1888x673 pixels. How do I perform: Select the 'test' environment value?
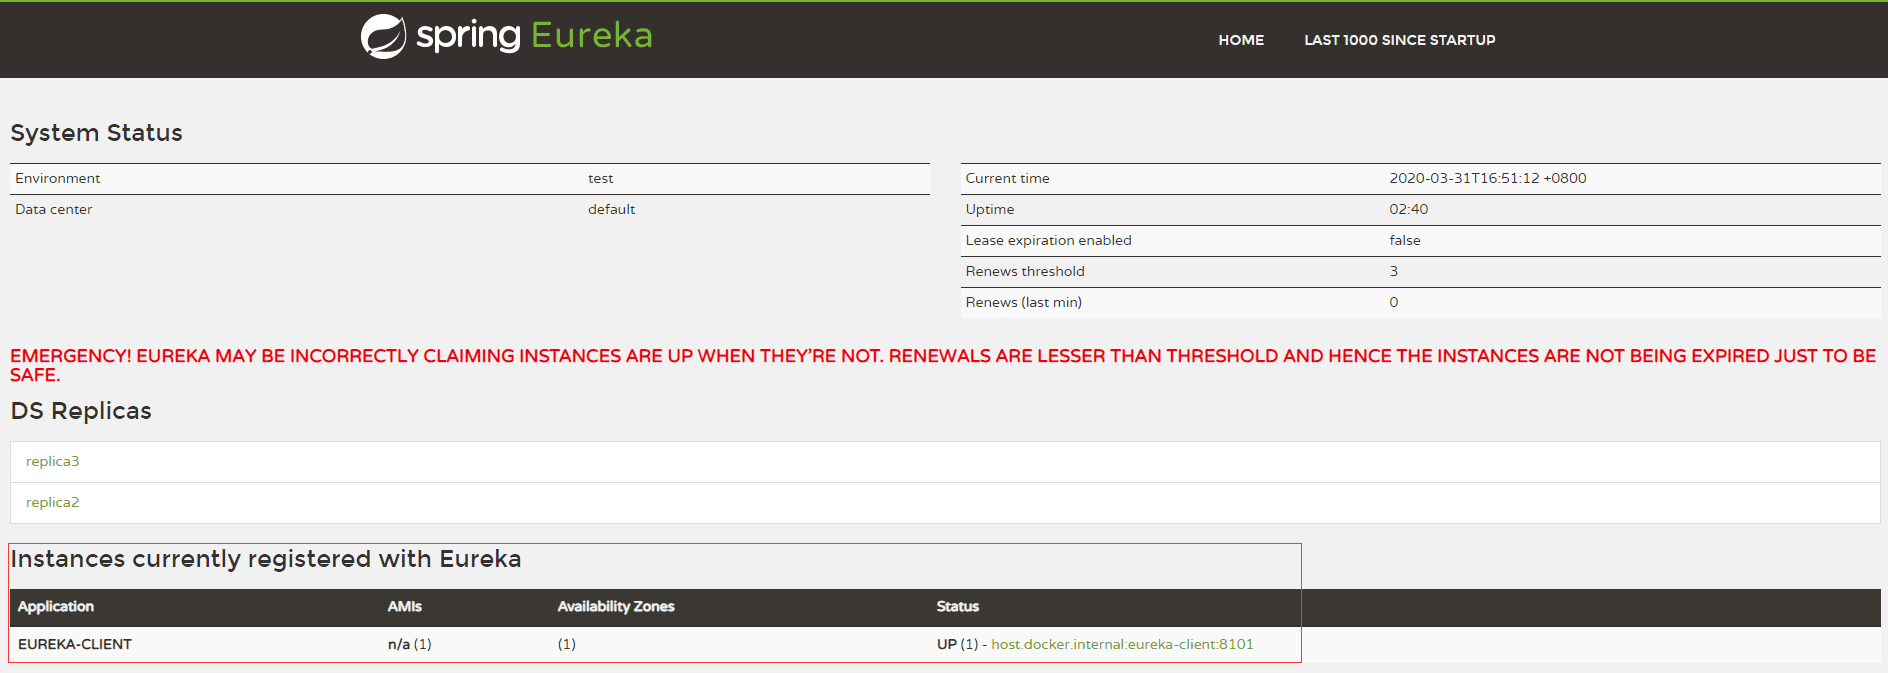point(600,178)
